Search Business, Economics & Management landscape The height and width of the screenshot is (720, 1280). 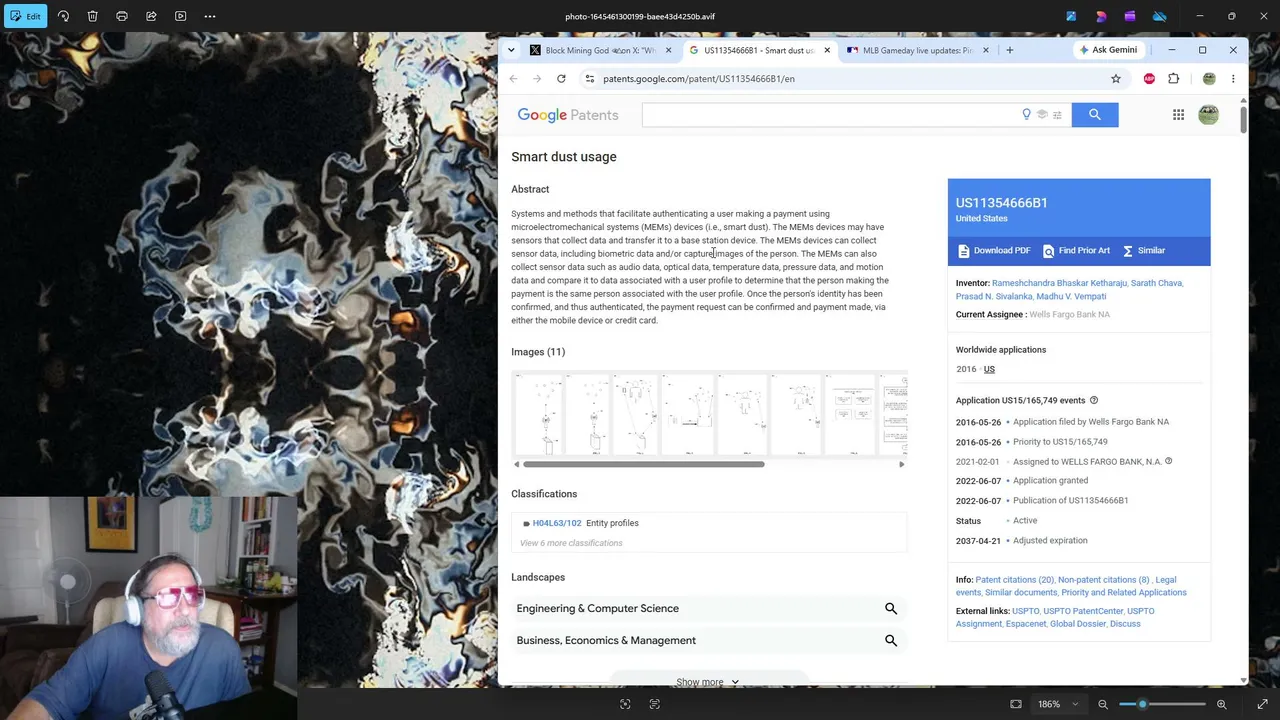(x=891, y=641)
